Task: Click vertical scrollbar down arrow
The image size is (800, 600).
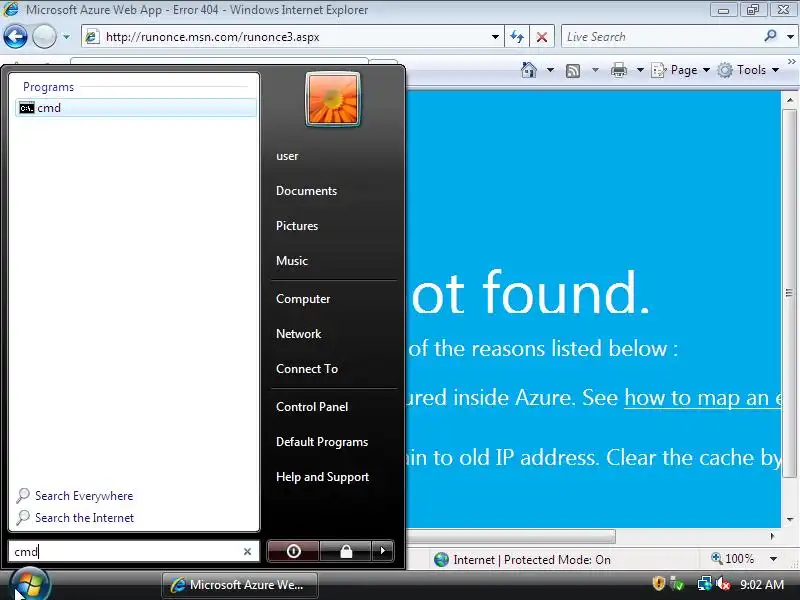Action: (x=789, y=519)
